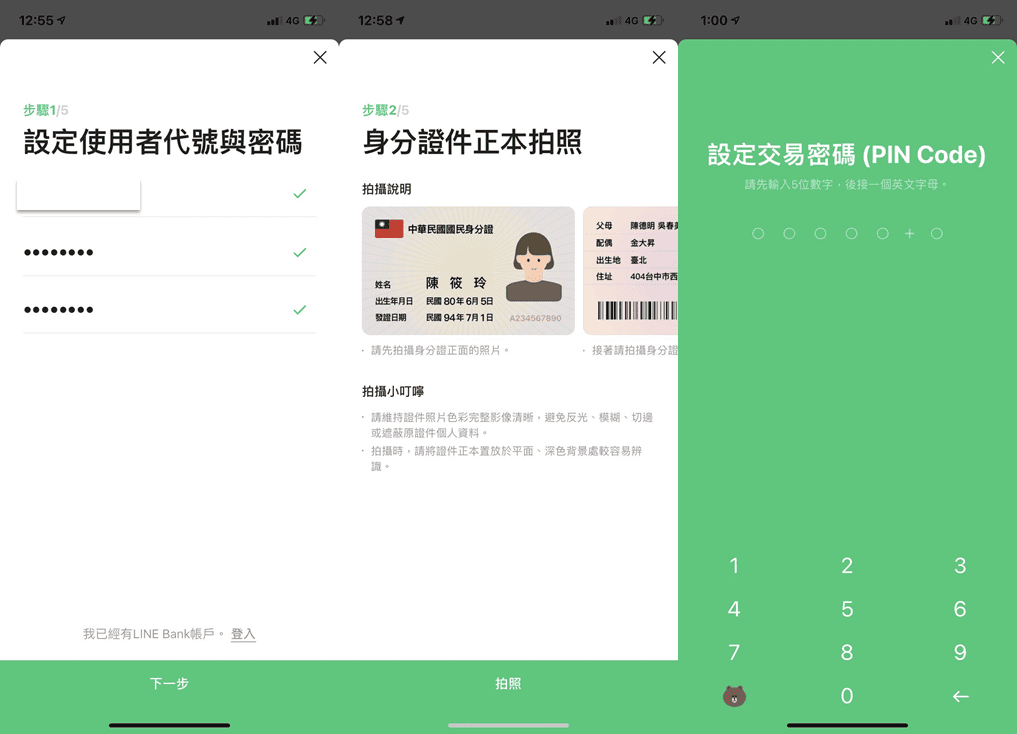Open the 登入 login link
The image size is (1017, 734).
pyautogui.click(x=243, y=634)
